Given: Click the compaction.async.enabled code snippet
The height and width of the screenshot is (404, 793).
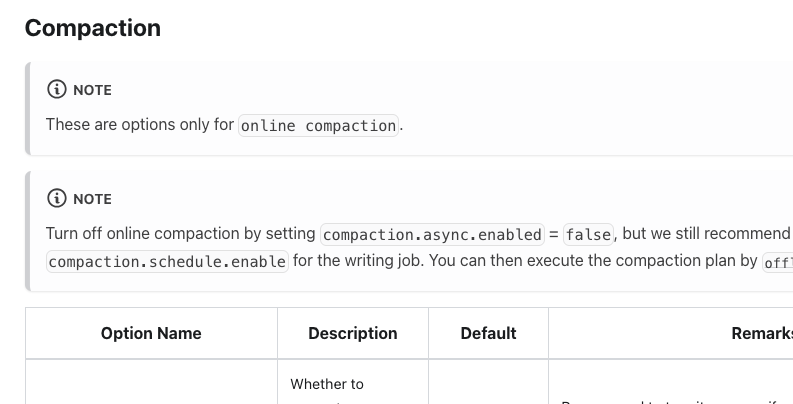Looking at the screenshot, I should click(x=432, y=235).
